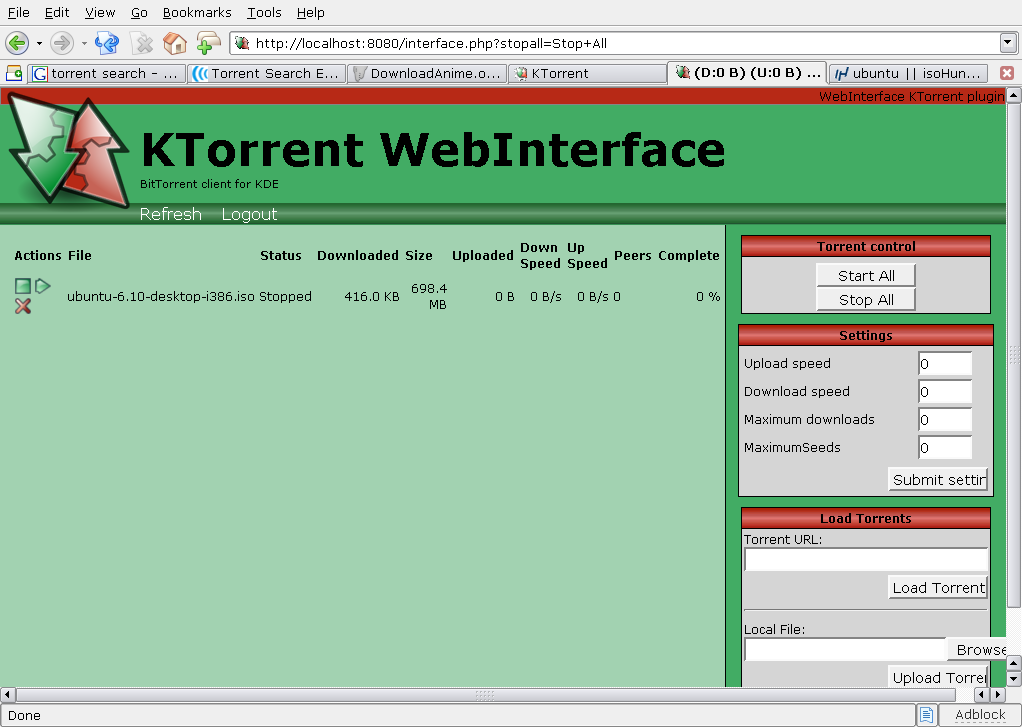This screenshot has width=1022, height=727.
Task: Click the Stop All button
Action: (866, 299)
